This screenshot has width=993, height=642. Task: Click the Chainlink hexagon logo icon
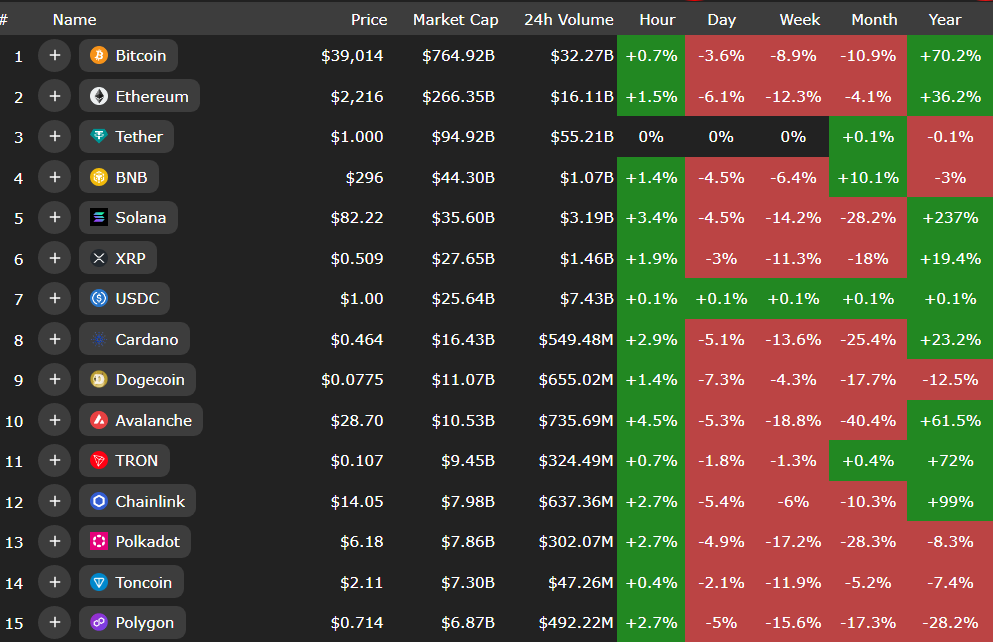click(98, 501)
